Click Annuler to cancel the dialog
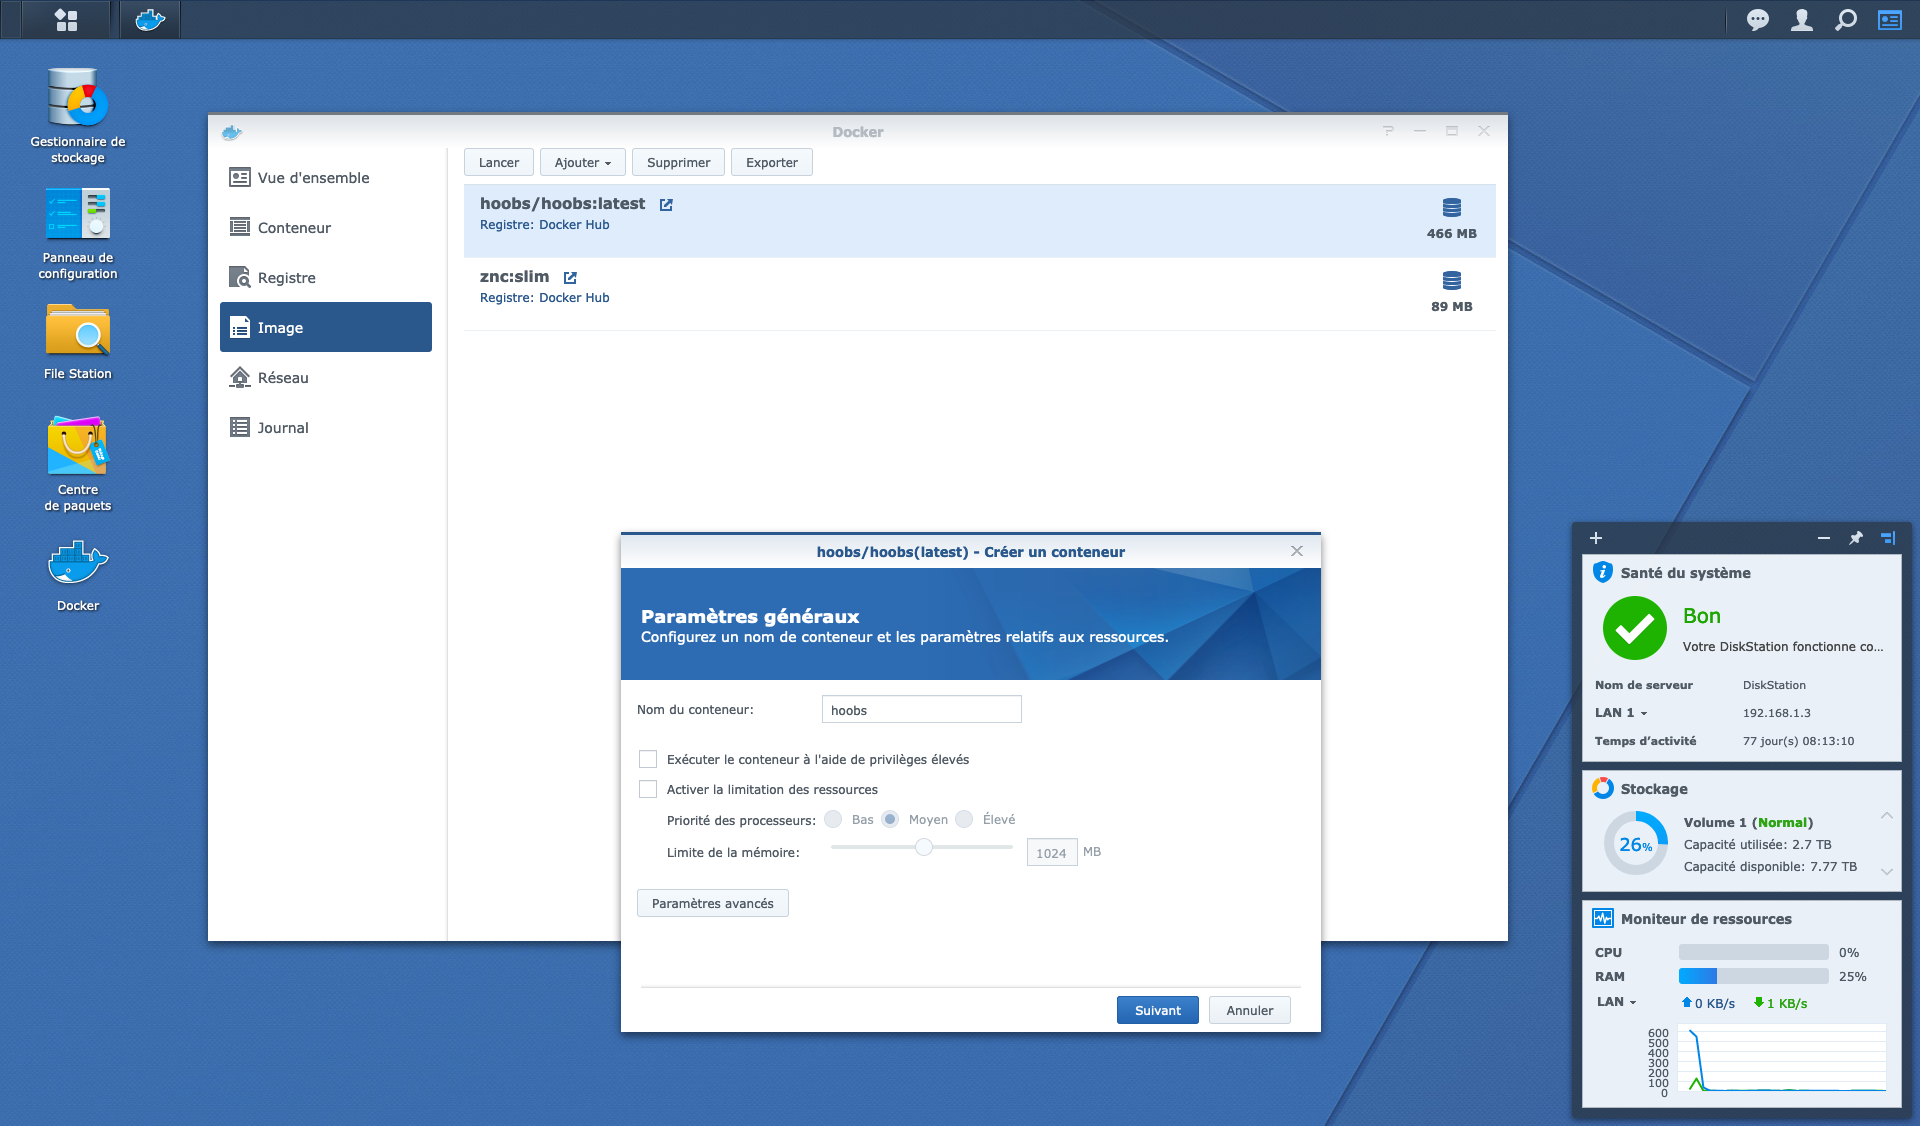This screenshot has height=1126, width=1920. 1250,1010
